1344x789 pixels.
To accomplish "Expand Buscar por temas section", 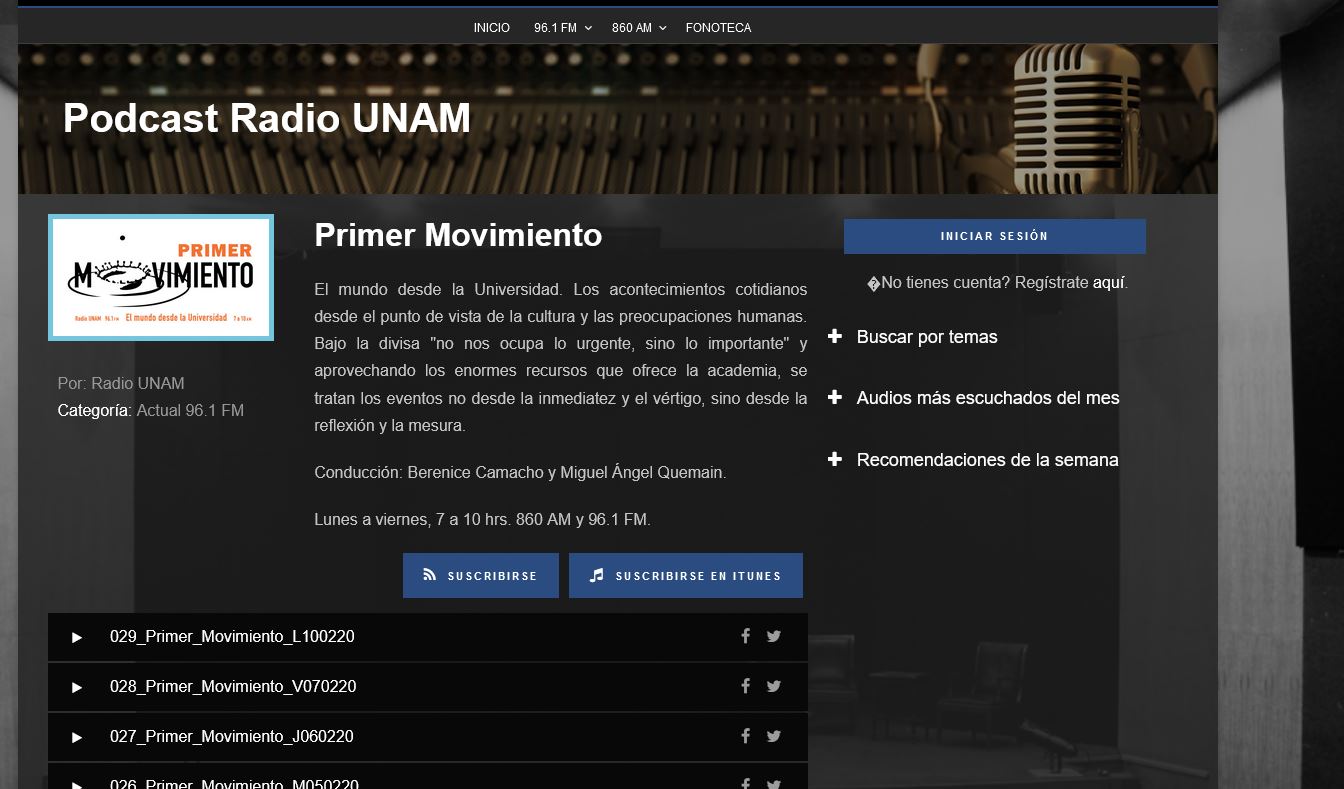I will [x=913, y=337].
